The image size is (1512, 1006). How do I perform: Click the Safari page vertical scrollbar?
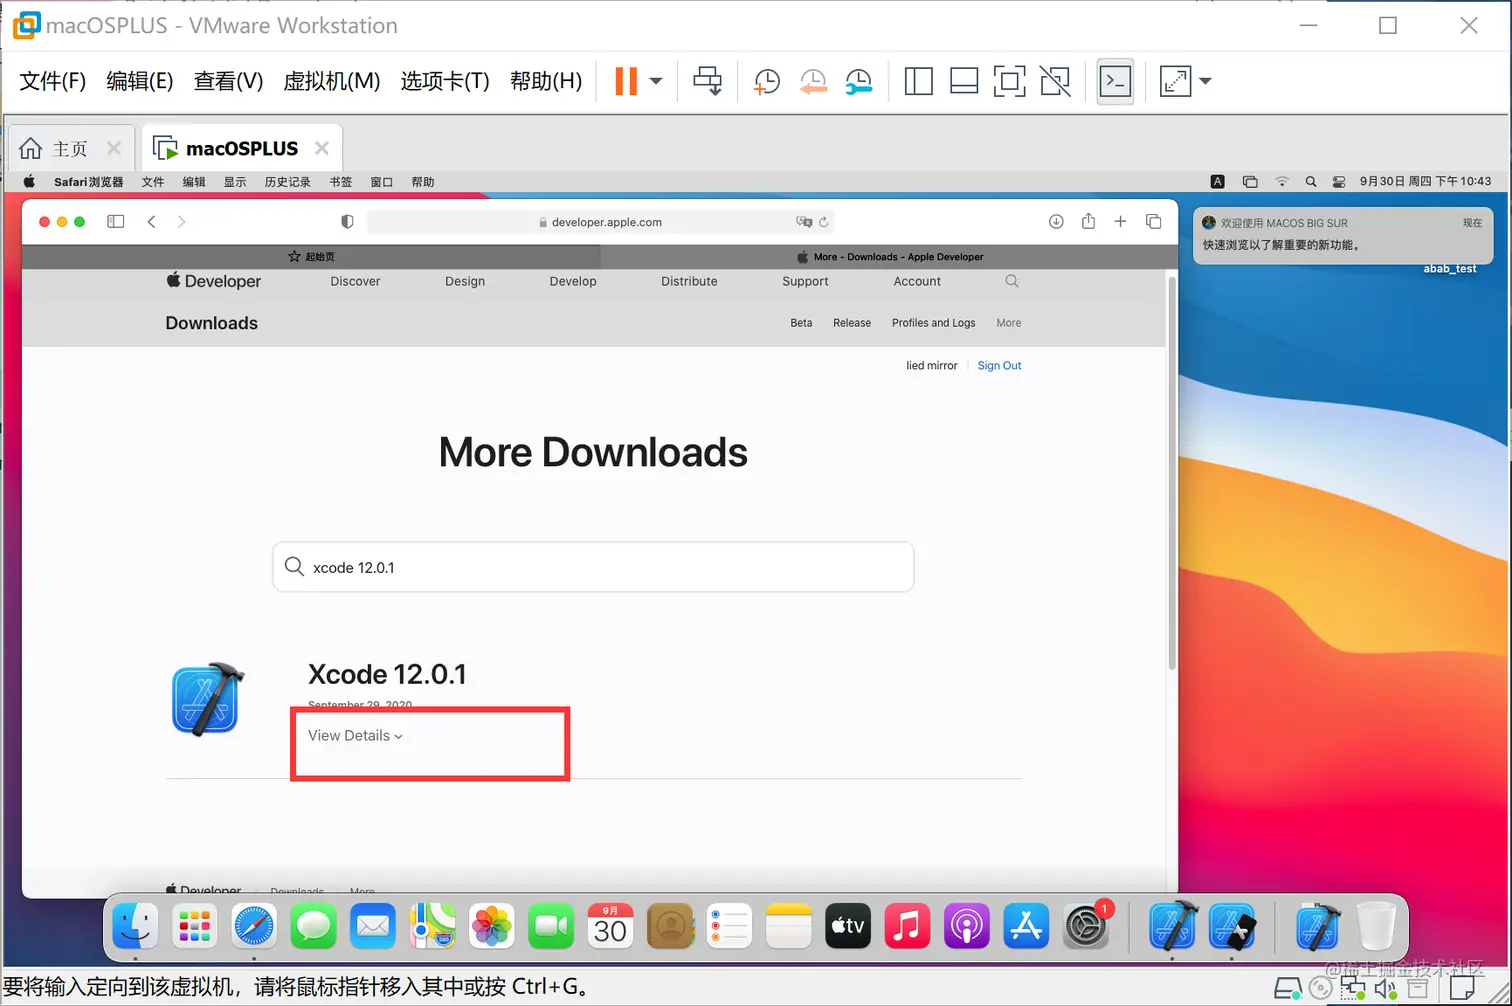click(1172, 474)
